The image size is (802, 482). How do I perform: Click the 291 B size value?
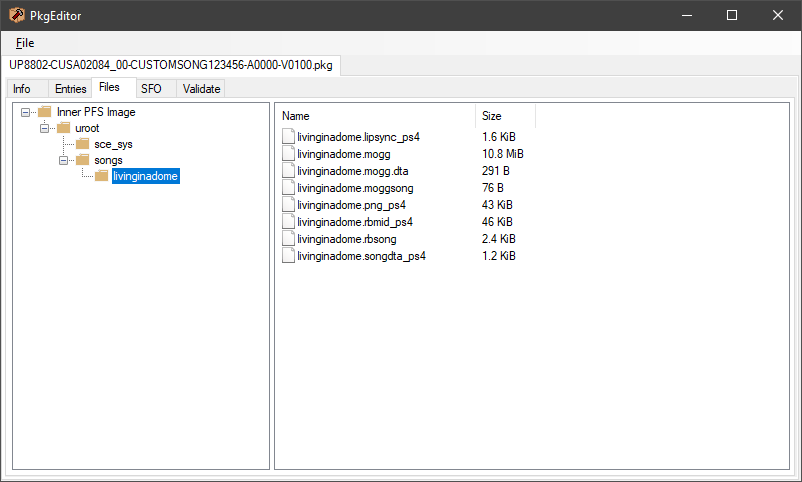pyautogui.click(x=496, y=170)
